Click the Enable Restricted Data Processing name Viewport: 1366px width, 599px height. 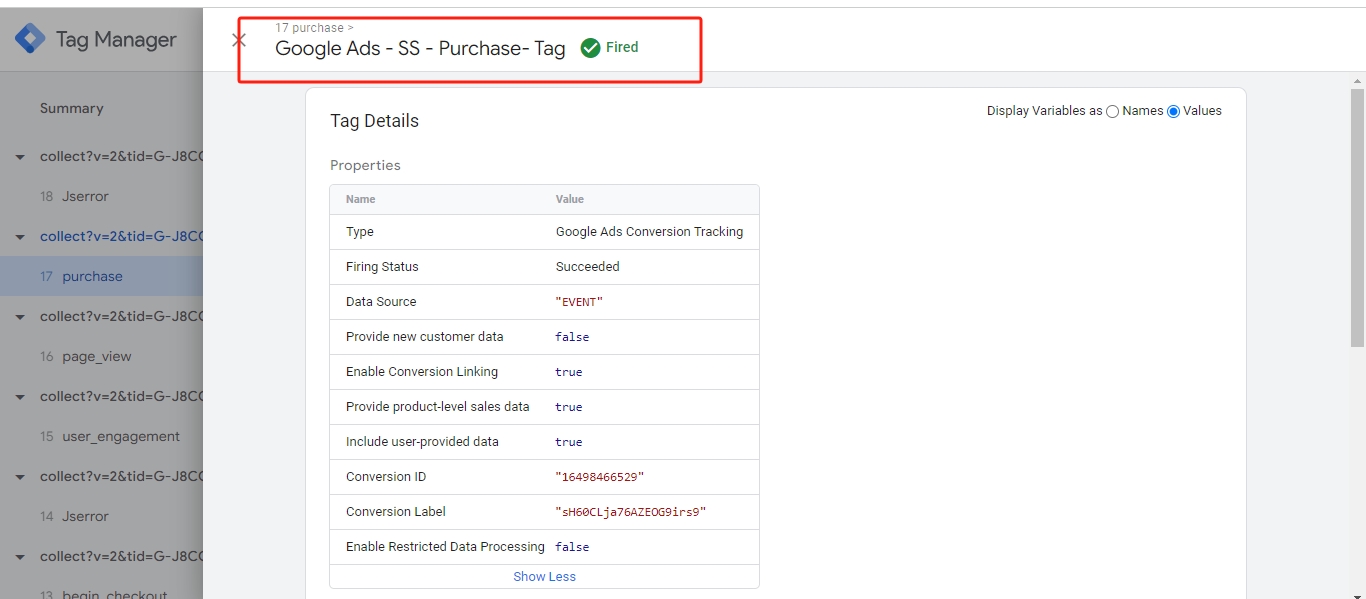445,547
